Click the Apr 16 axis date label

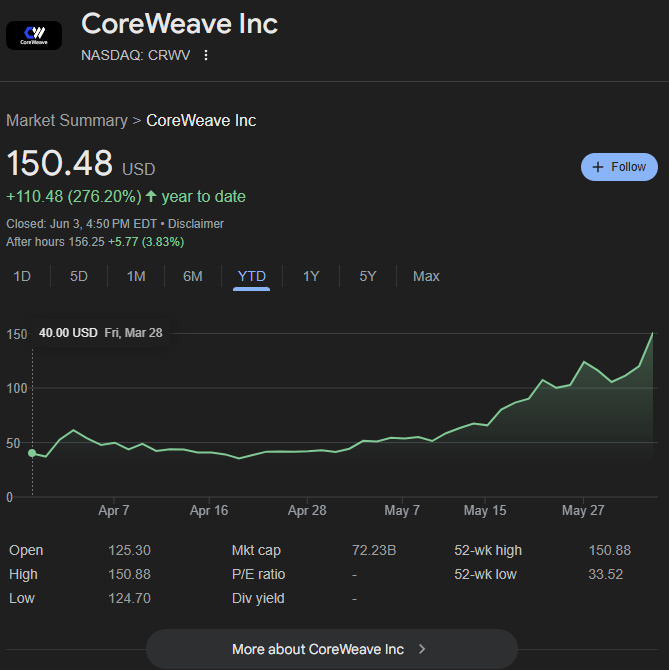[209, 510]
